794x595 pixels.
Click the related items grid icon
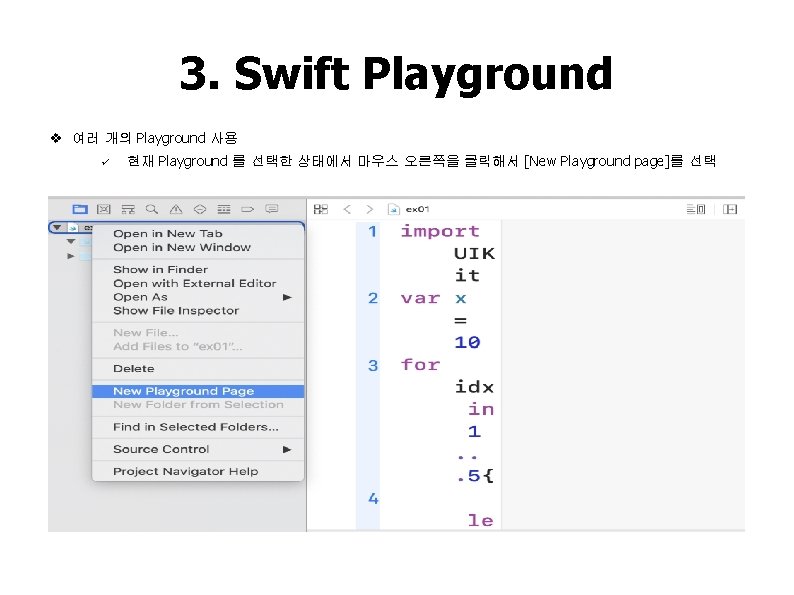321,209
